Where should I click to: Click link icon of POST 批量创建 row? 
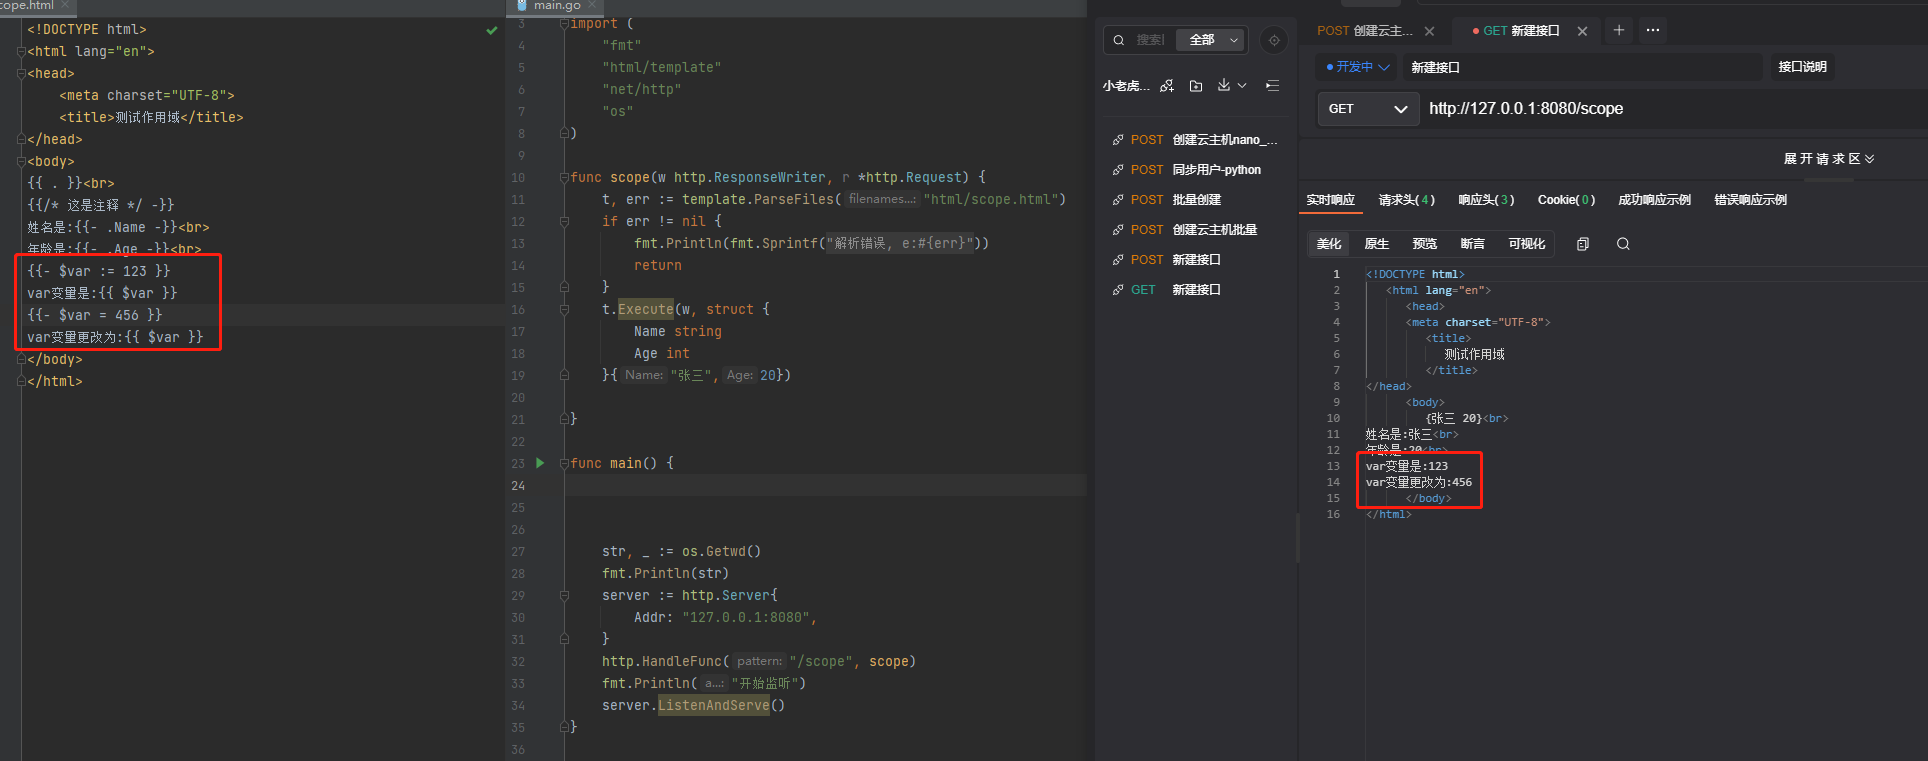[x=1118, y=200]
